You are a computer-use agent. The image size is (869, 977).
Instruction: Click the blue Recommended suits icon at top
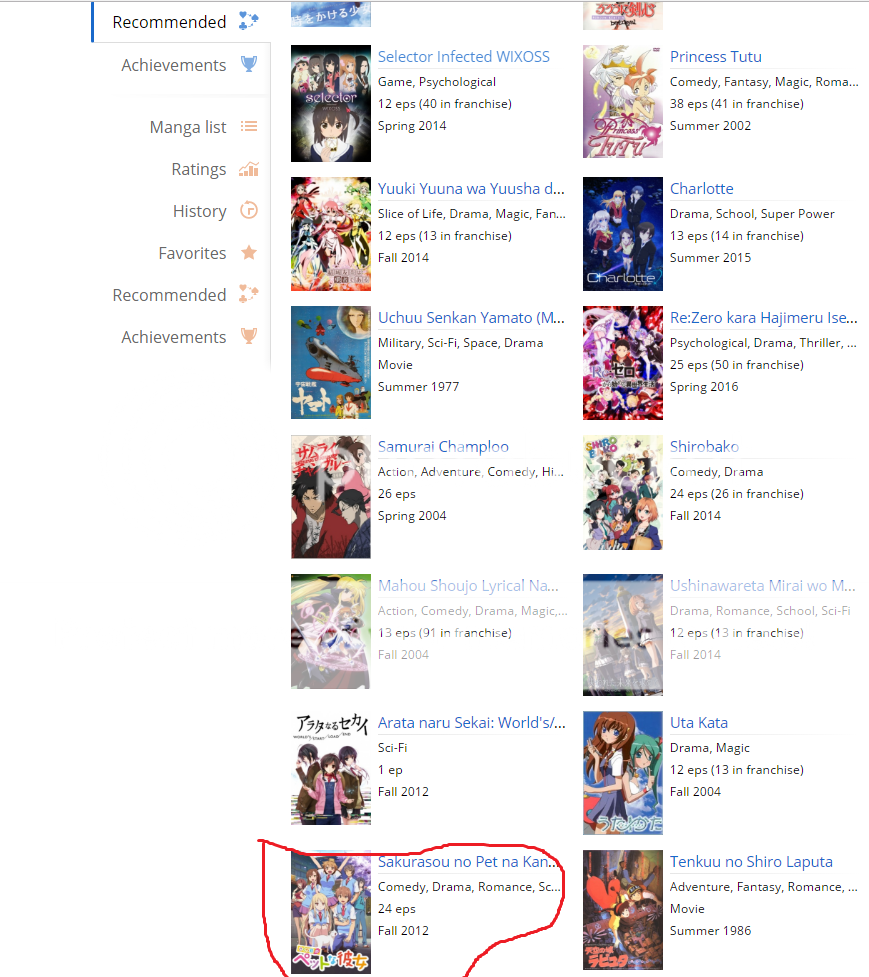249,21
